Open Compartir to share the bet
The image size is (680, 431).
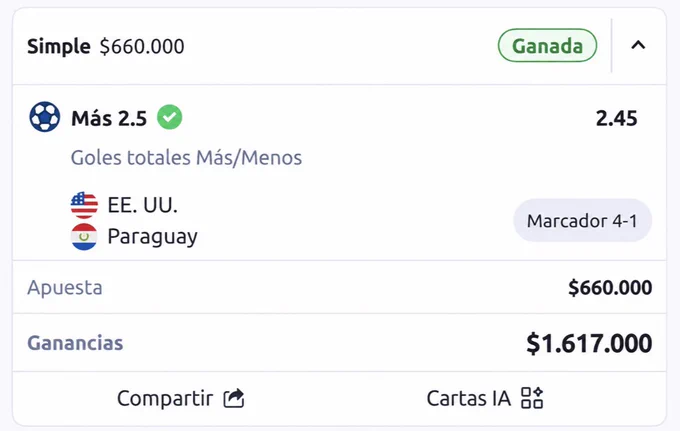pos(180,398)
